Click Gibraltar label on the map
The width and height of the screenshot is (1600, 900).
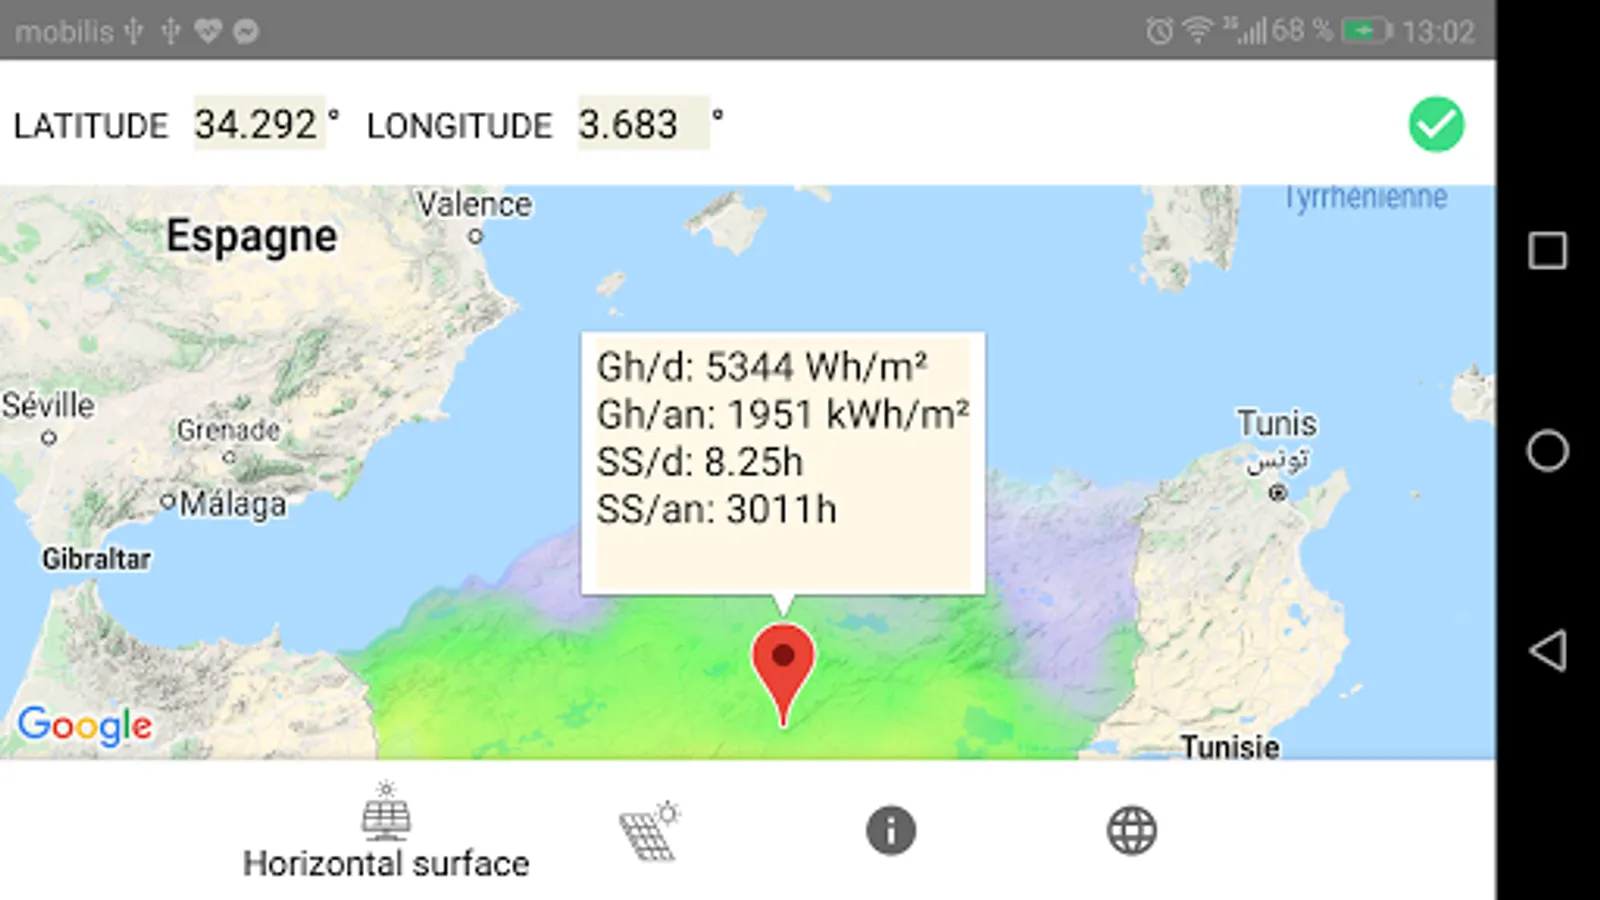click(96, 558)
